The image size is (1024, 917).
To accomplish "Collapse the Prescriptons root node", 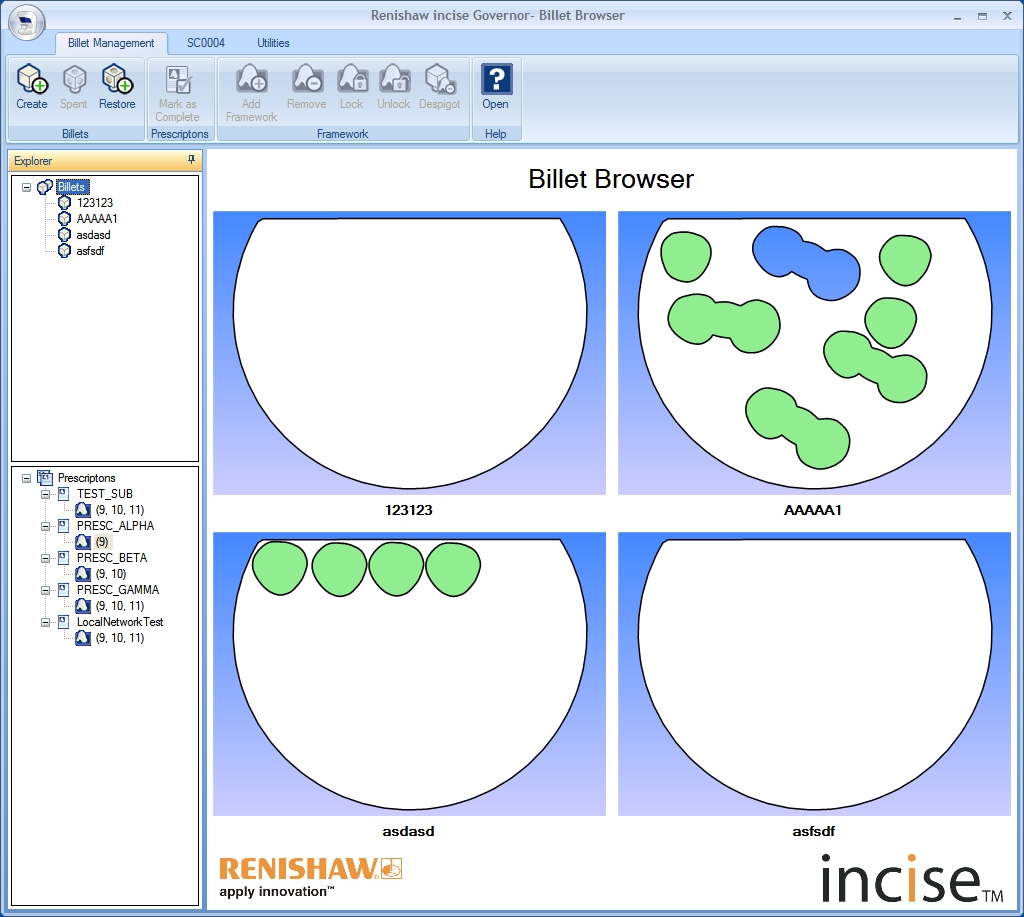I will click(x=26, y=478).
